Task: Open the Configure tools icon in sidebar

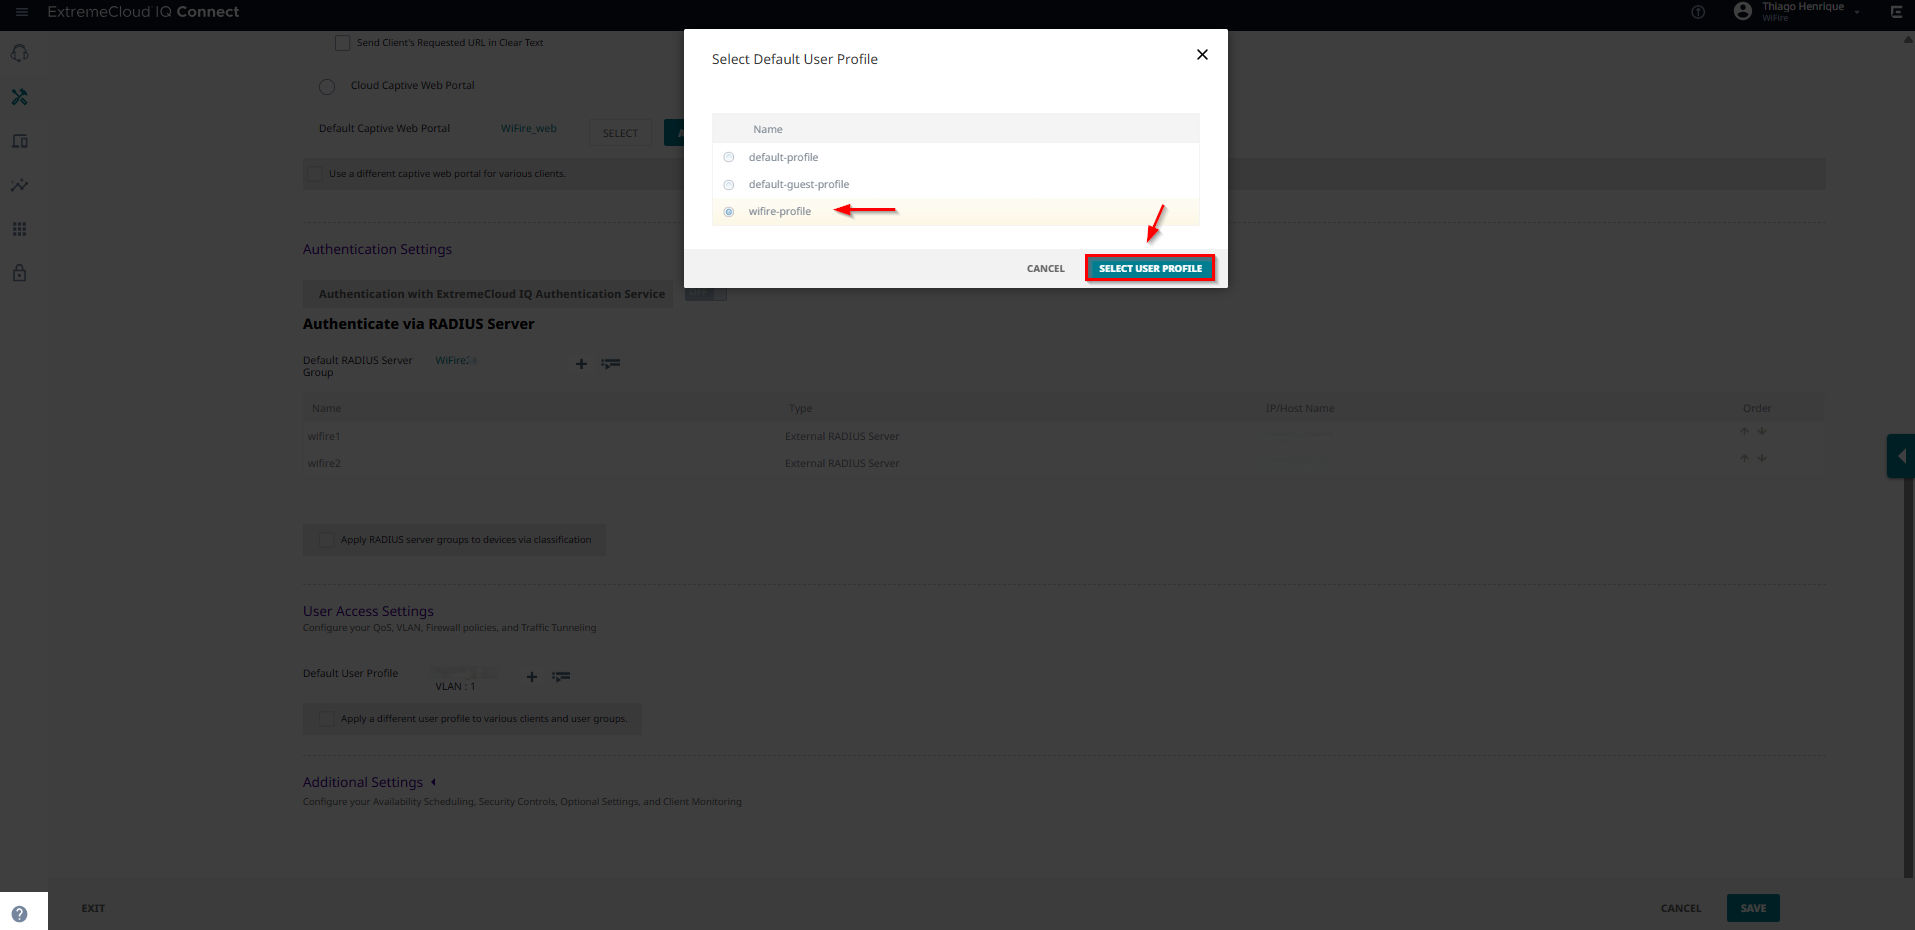Action: 19,97
